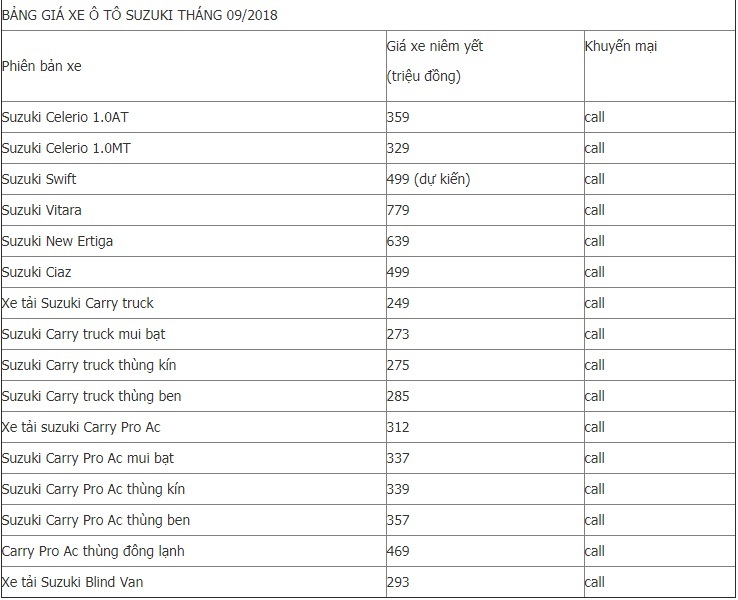Click 'call' in the Suzuki Swift row
This screenshot has width=738, height=600.
point(595,179)
